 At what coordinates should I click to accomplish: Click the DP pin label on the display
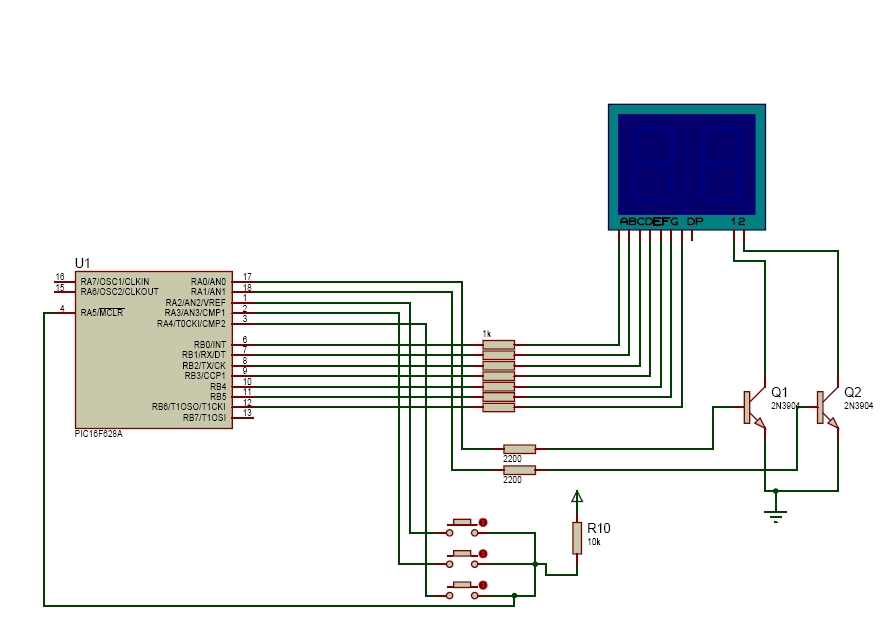[695, 222]
